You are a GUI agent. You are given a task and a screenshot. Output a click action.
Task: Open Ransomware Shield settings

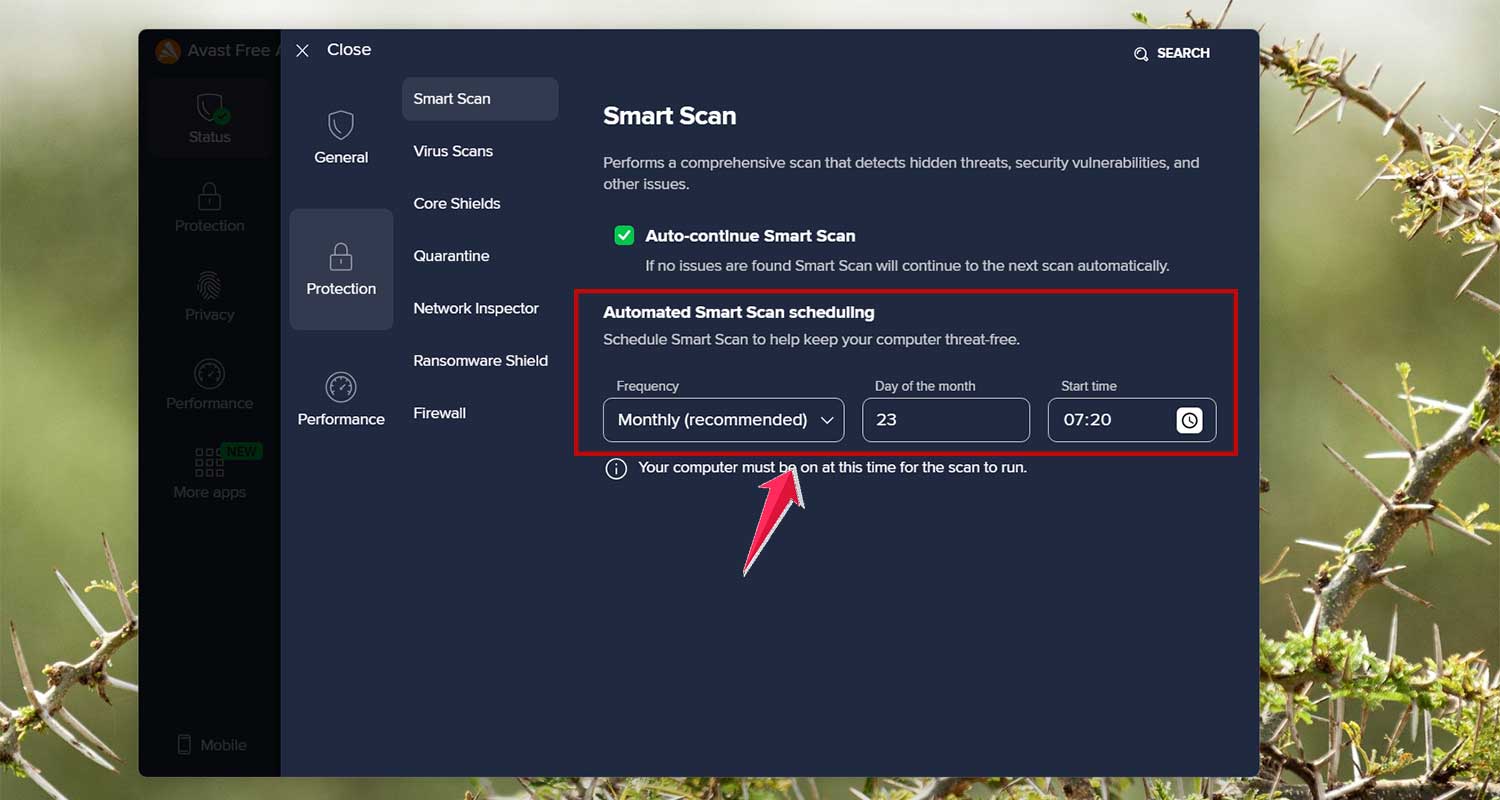[x=480, y=360]
